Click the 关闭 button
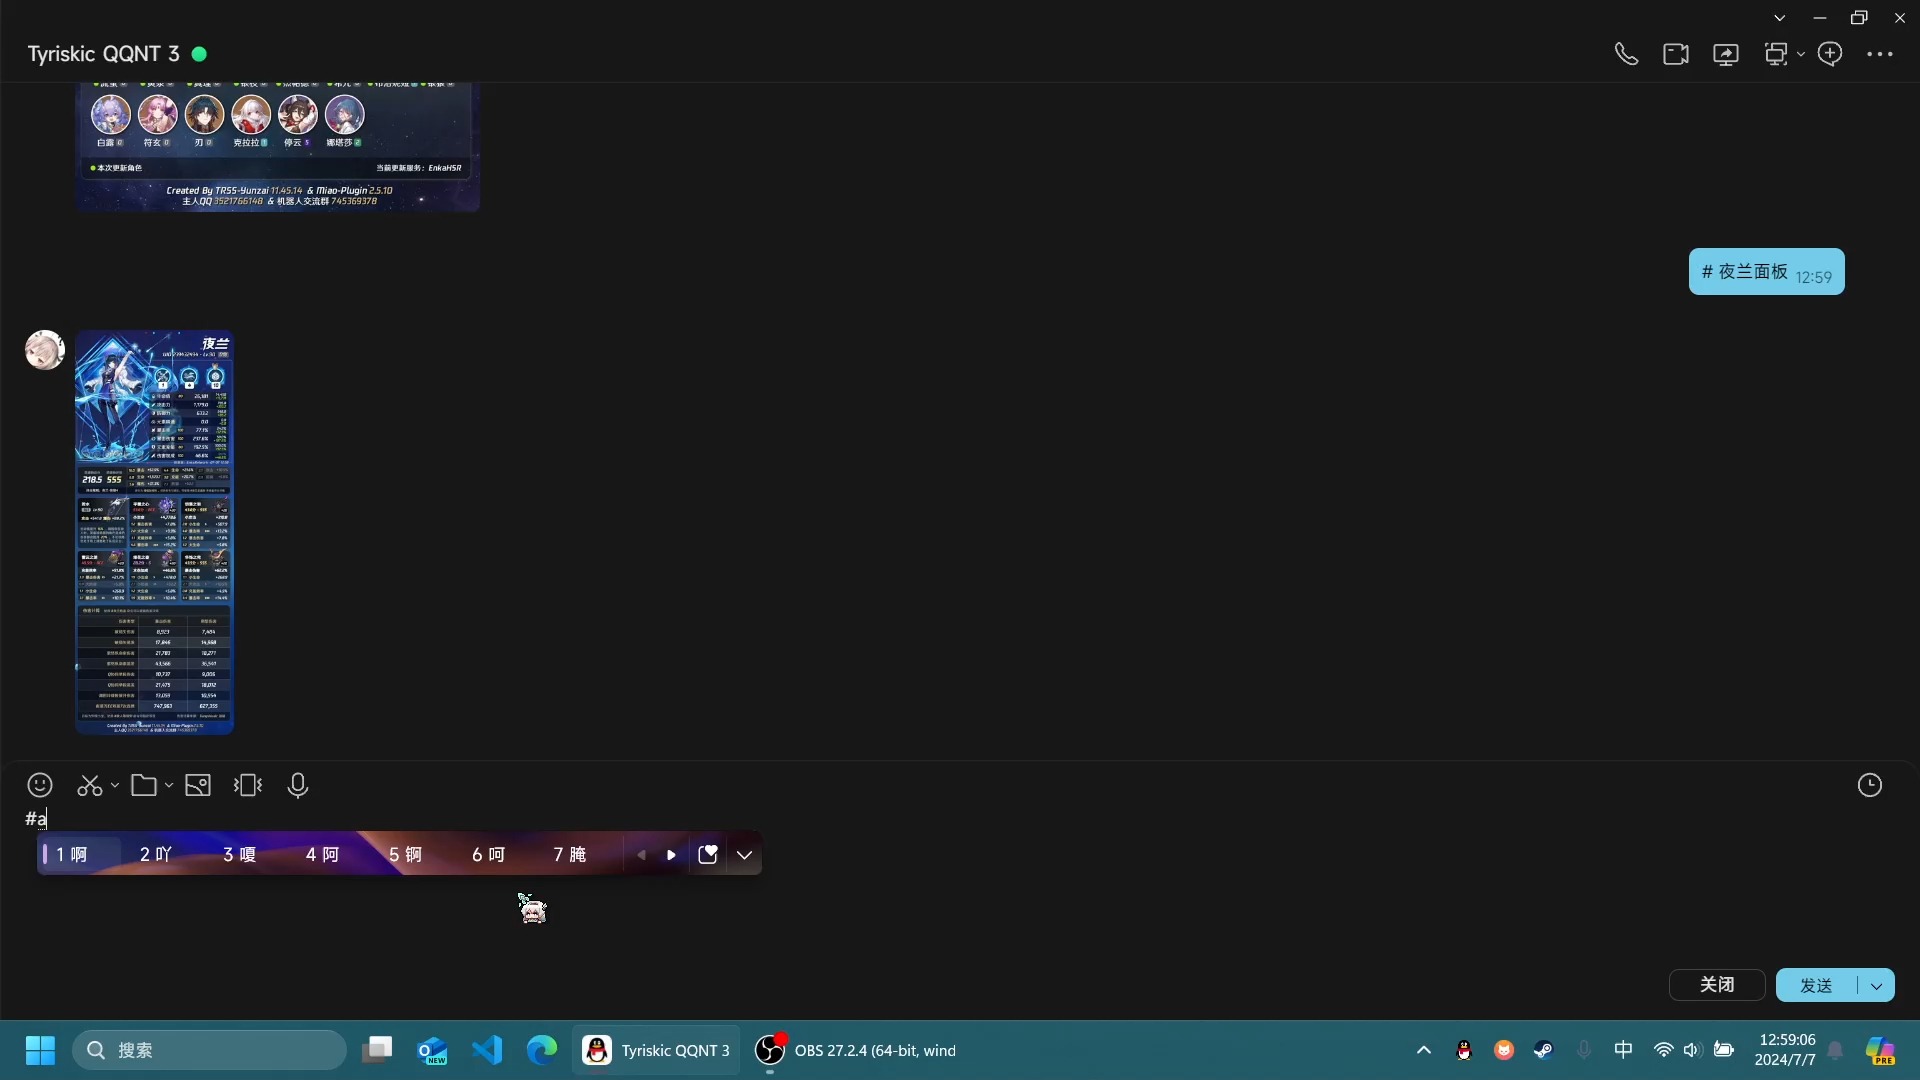The width and height of the screenshot is (1920, 1080). pos(1717,985)
